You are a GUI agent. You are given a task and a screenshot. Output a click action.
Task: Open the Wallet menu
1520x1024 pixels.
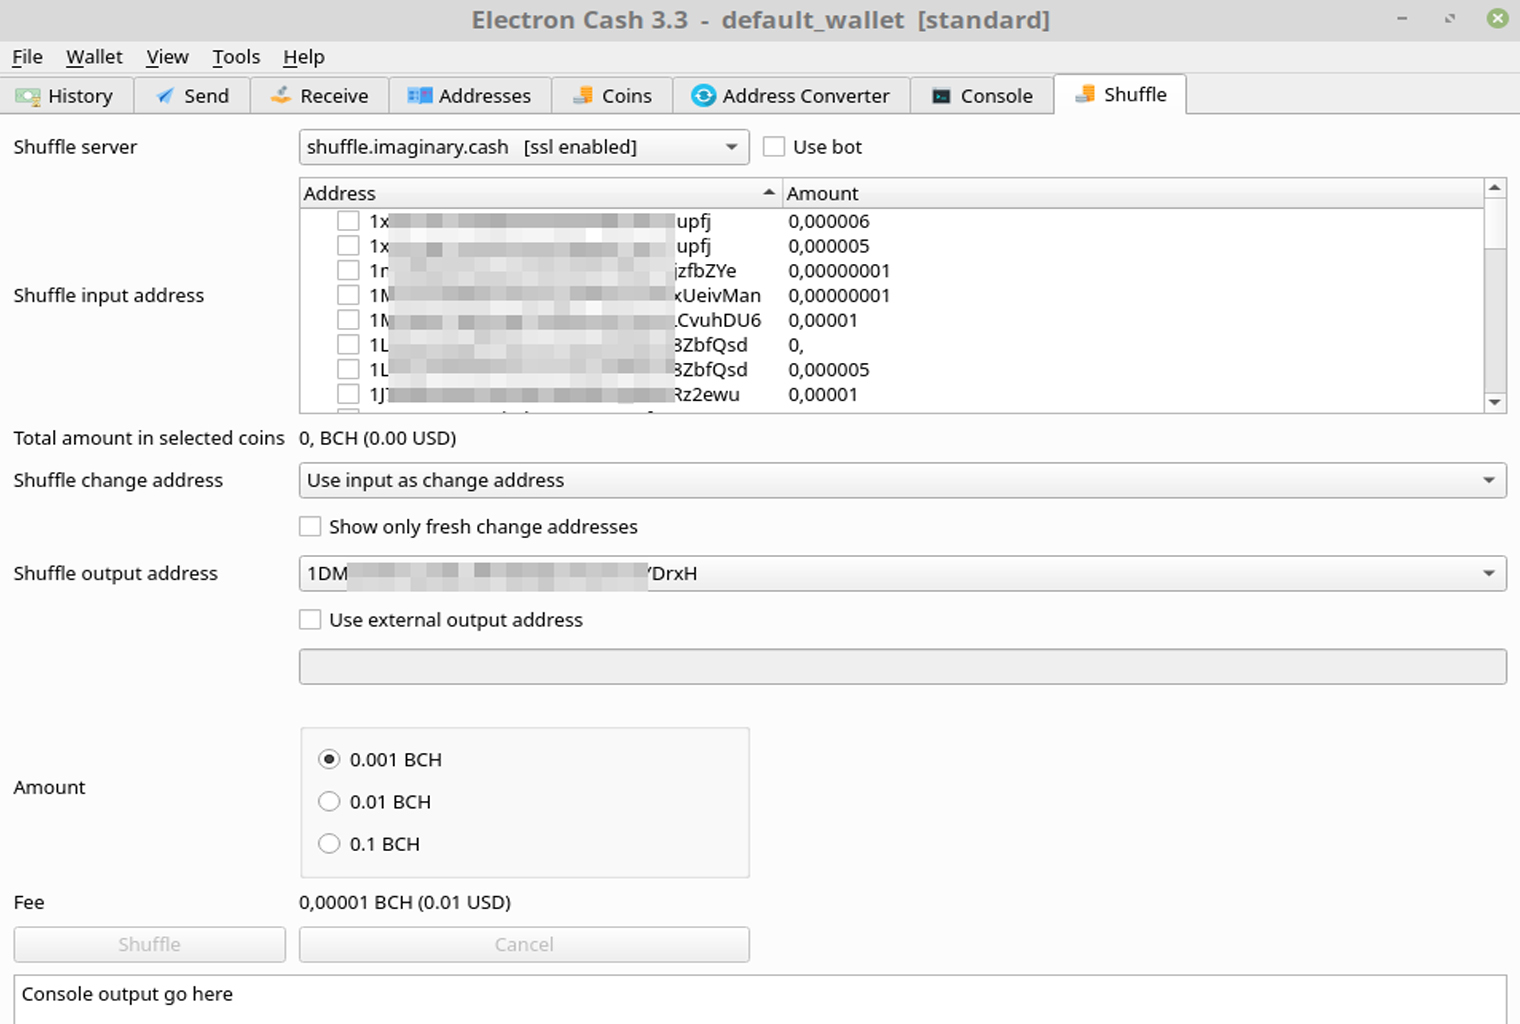point(93,57)
